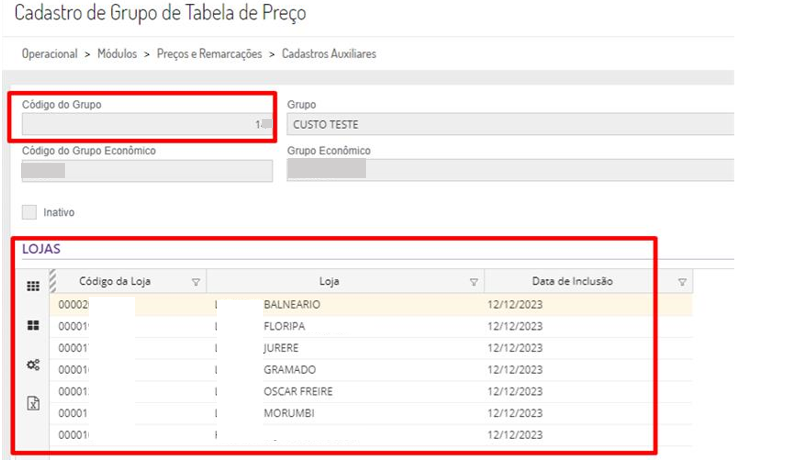
Task: Open the grid settings gears icon
Action: pos(33,365)
